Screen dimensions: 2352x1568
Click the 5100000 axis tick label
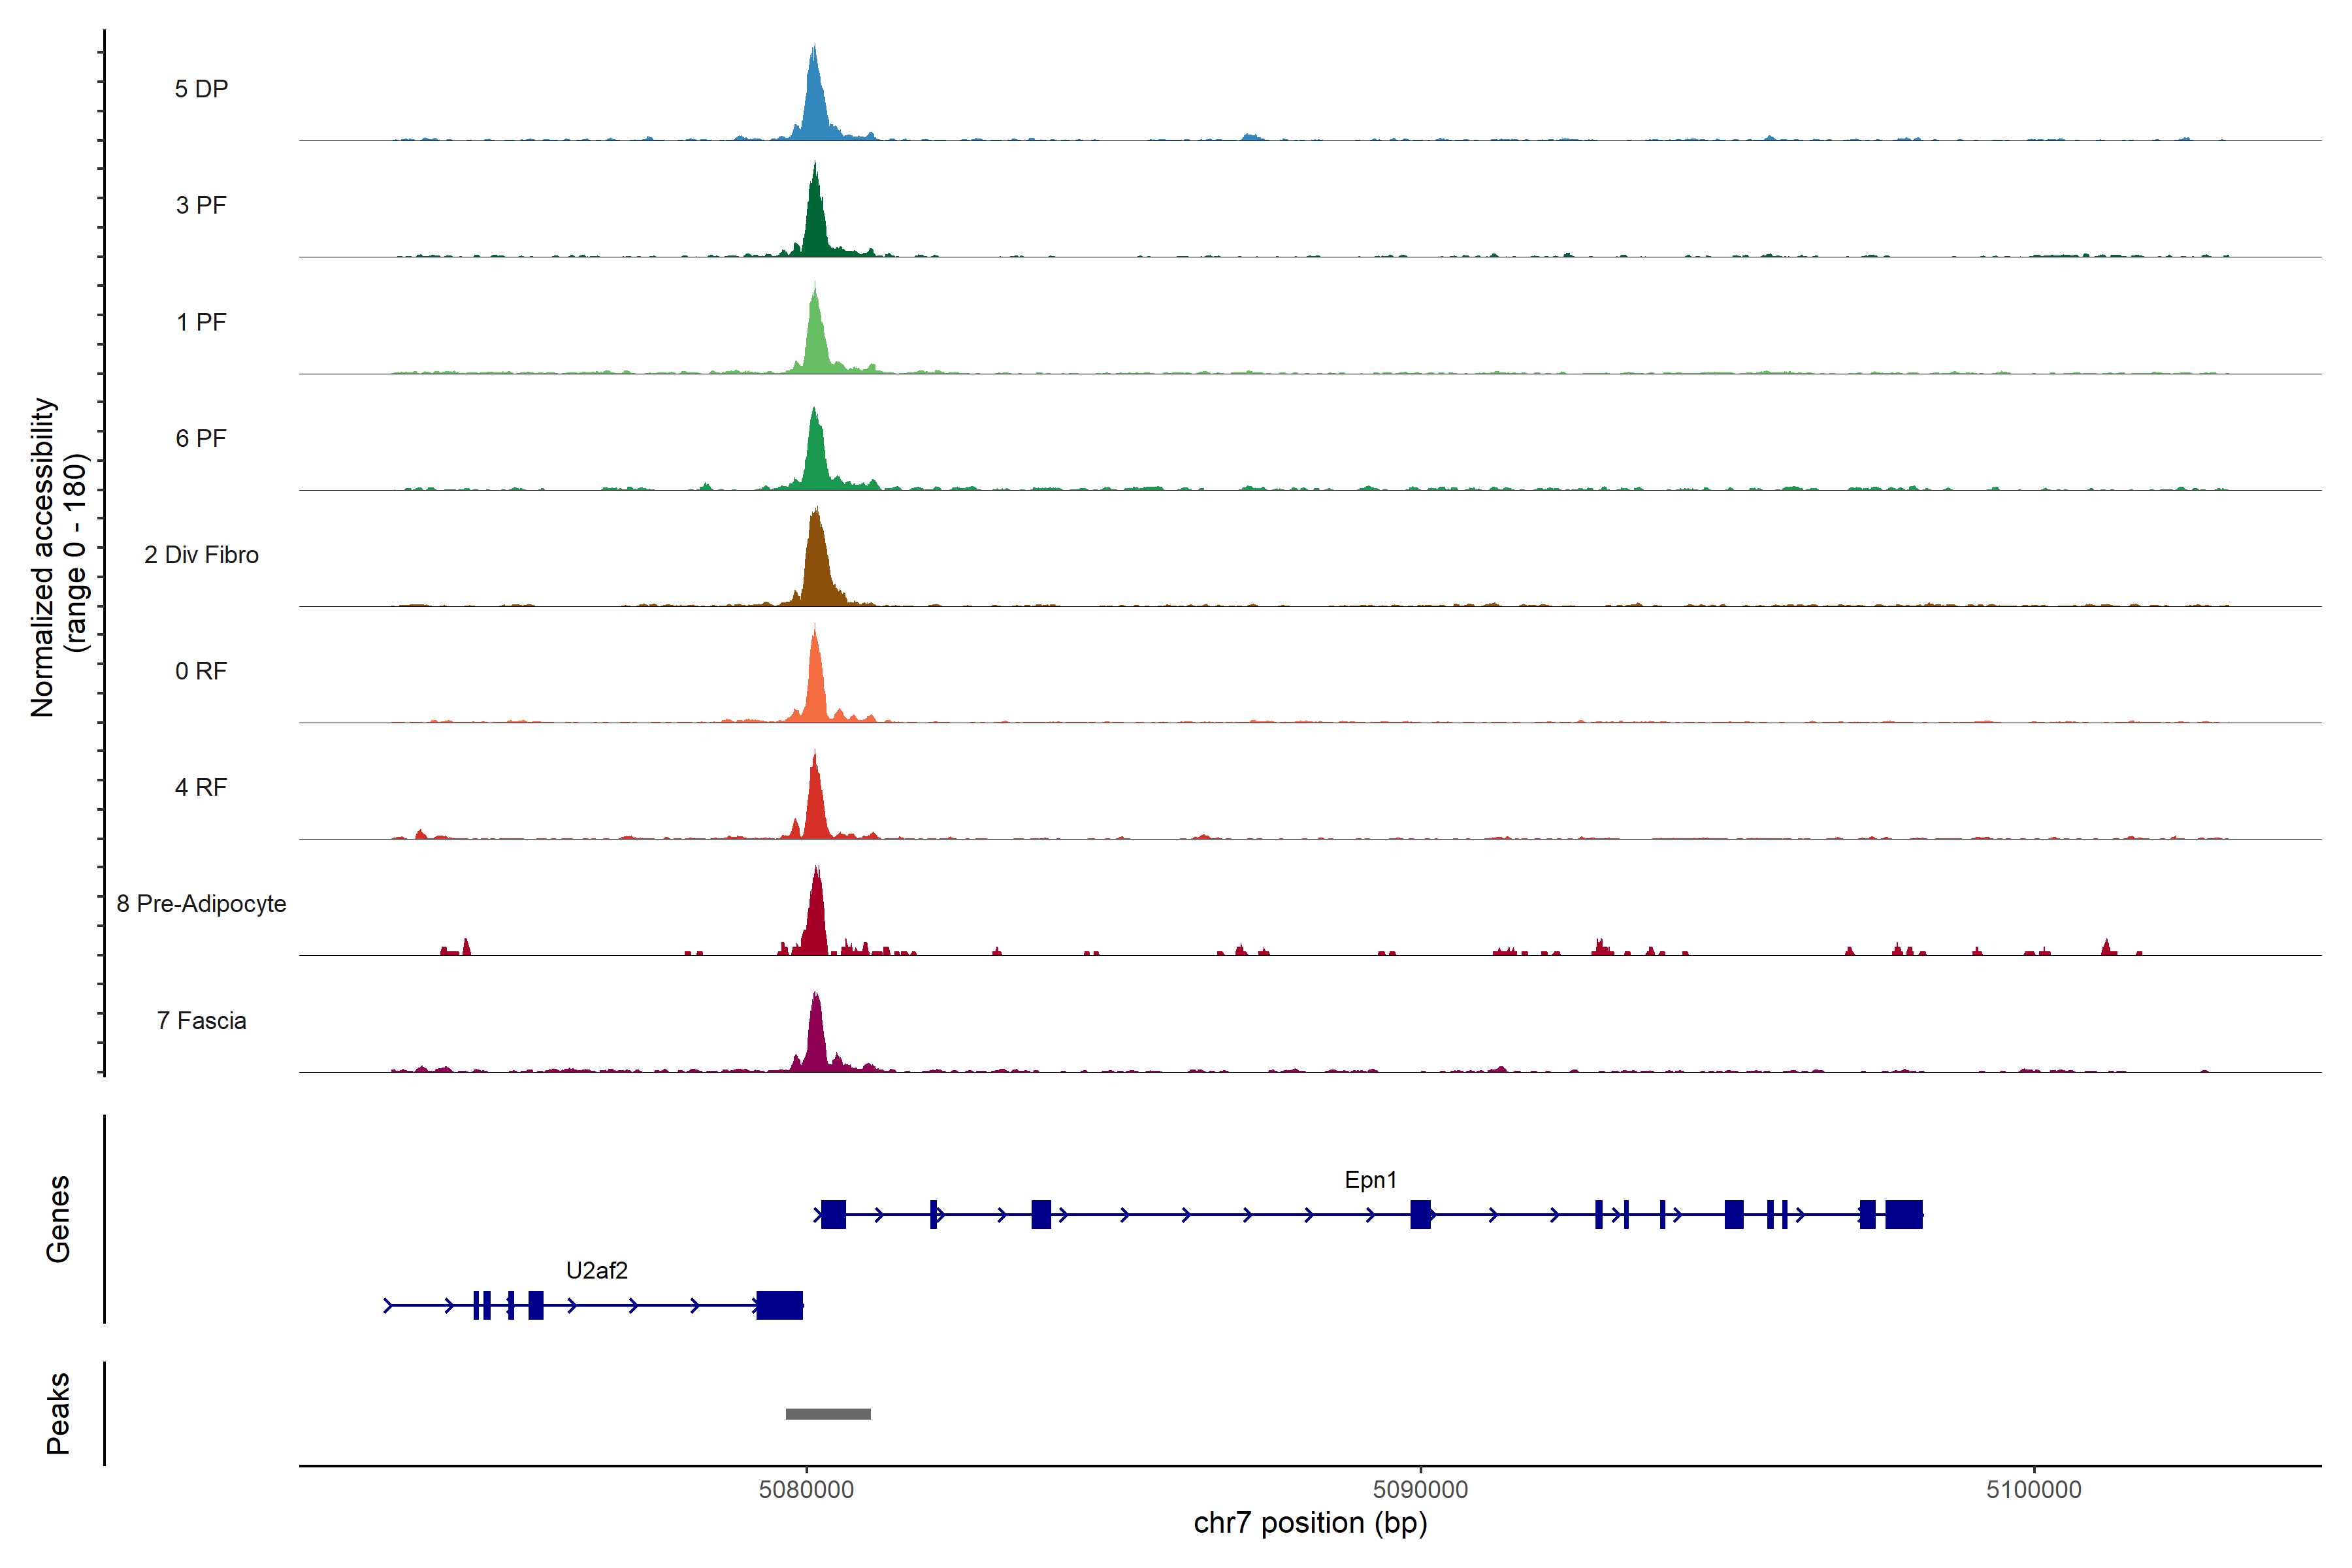point(2033,1490)
